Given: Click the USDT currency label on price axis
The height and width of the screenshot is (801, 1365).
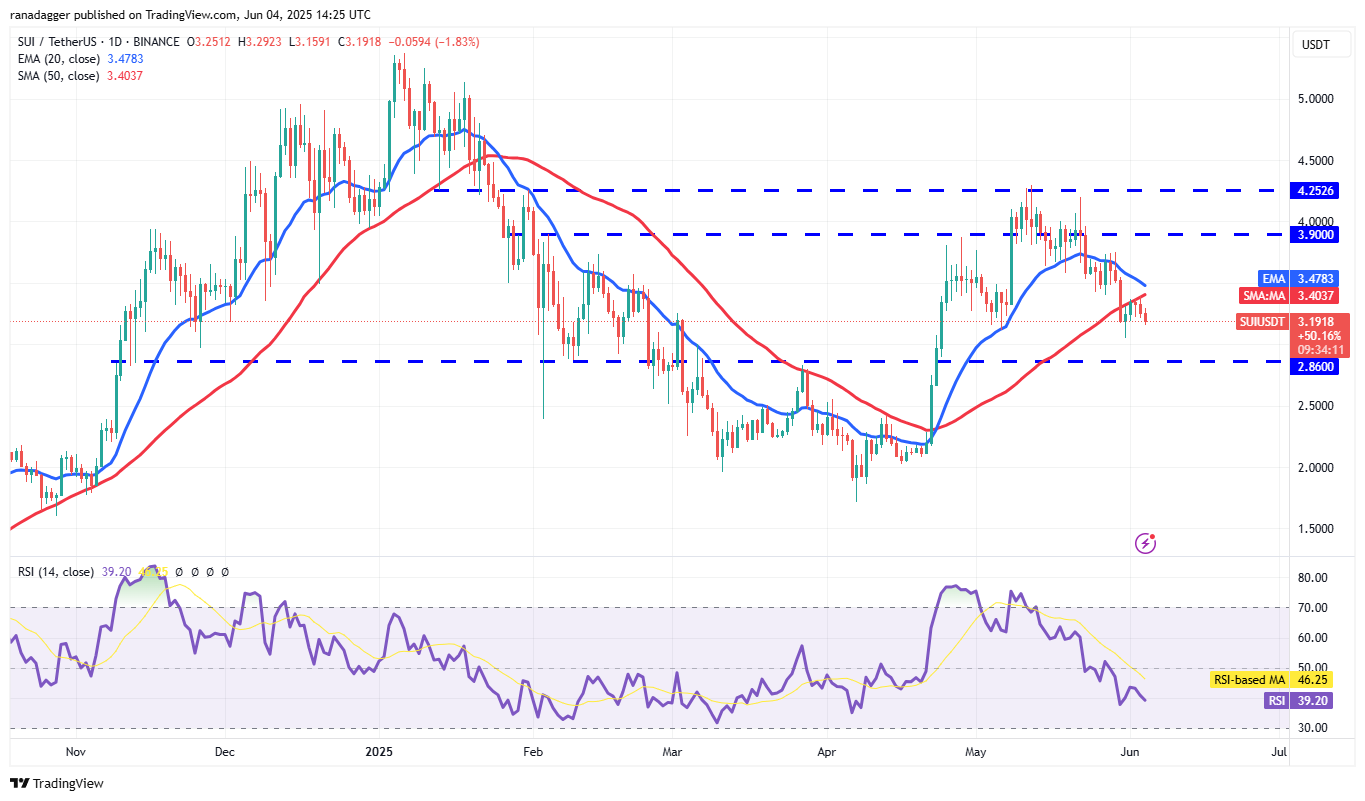Looking at the screenshot, I should [x=1314, y=44].
